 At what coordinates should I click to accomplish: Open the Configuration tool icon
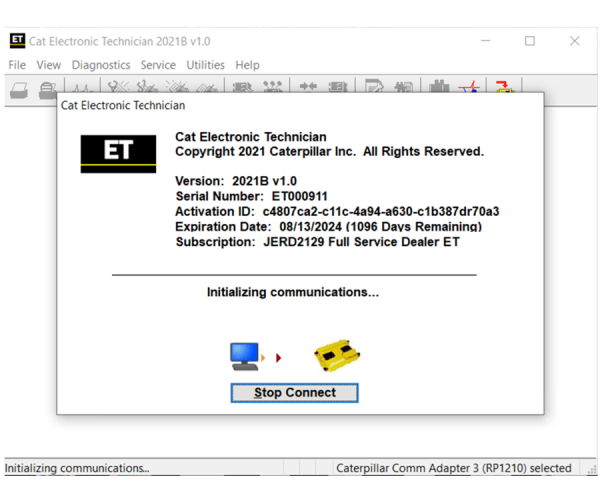(272, 86)
